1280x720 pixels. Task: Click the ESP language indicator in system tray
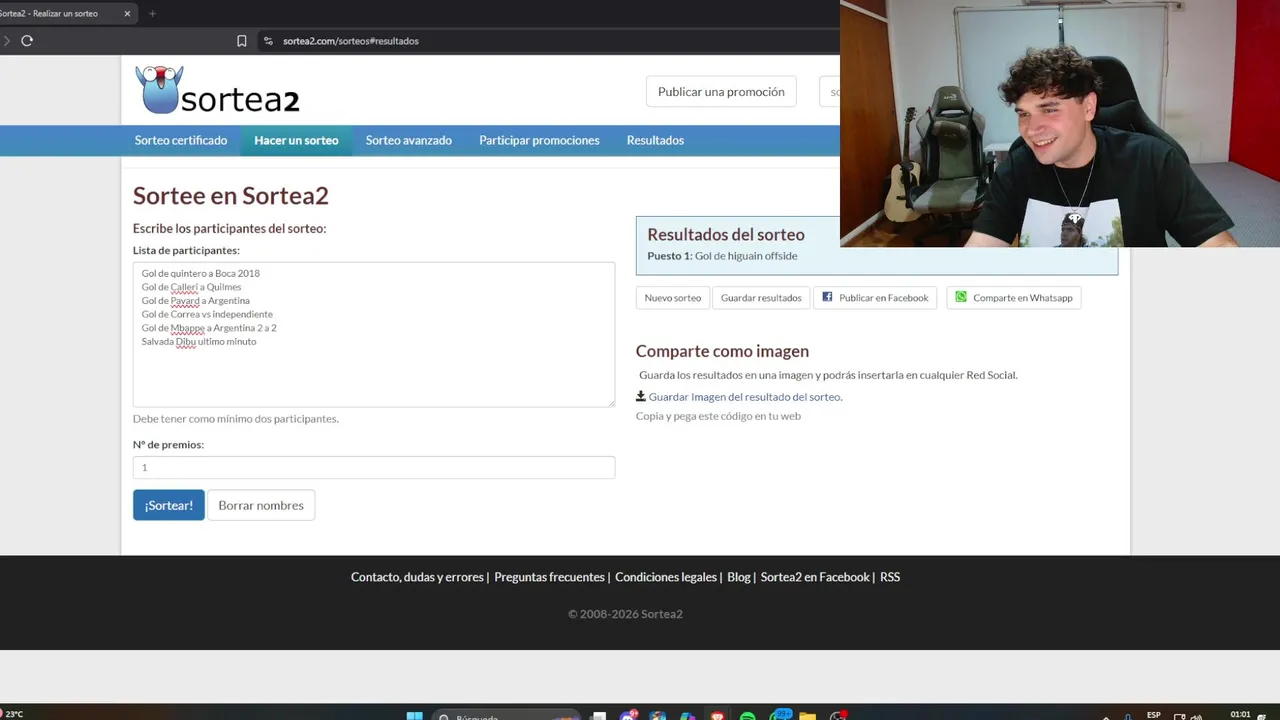click(x=1154, y=715)
